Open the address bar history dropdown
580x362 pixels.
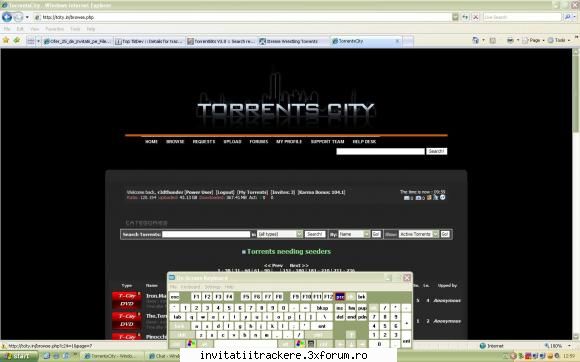[x=455, y=17]
